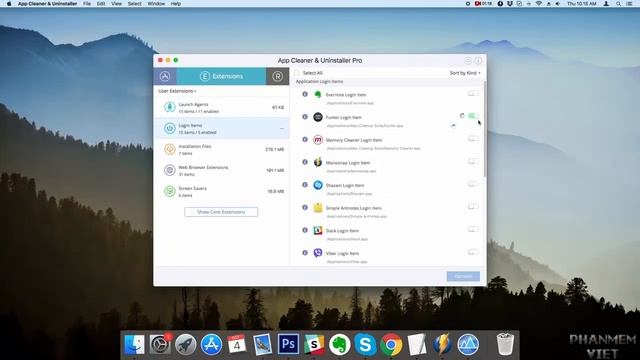Reveal Funter in Finder via arrow icon

tap(453, 126)
